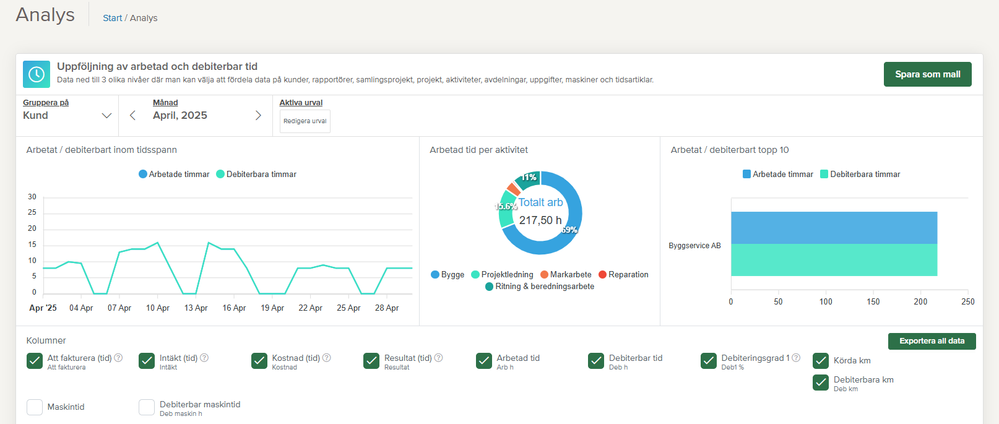Image resolution: width=999 pixels, height=424 pixels.
Task: Follow the Start breadcrumb link
Action: (x=112, y=18)
